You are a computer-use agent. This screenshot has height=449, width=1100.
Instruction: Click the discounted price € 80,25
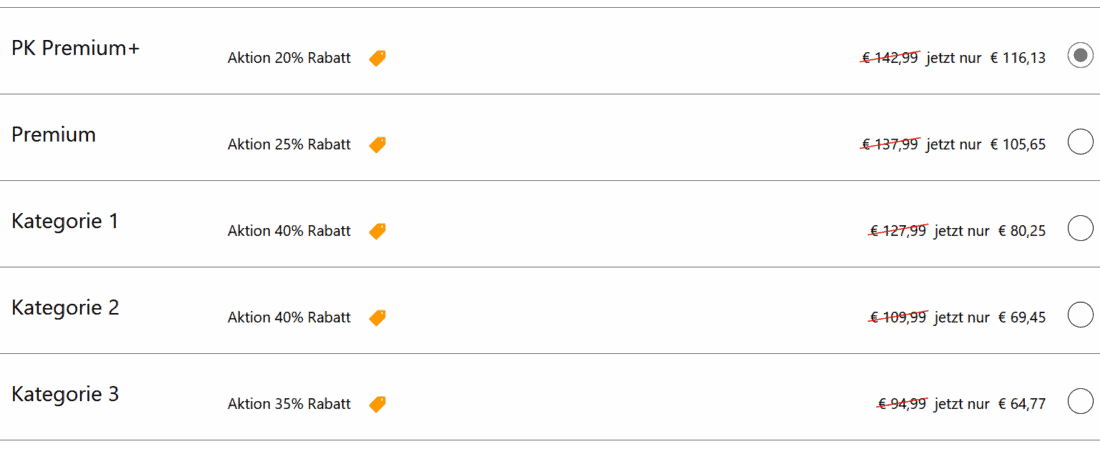click(x=1022, y=231)
